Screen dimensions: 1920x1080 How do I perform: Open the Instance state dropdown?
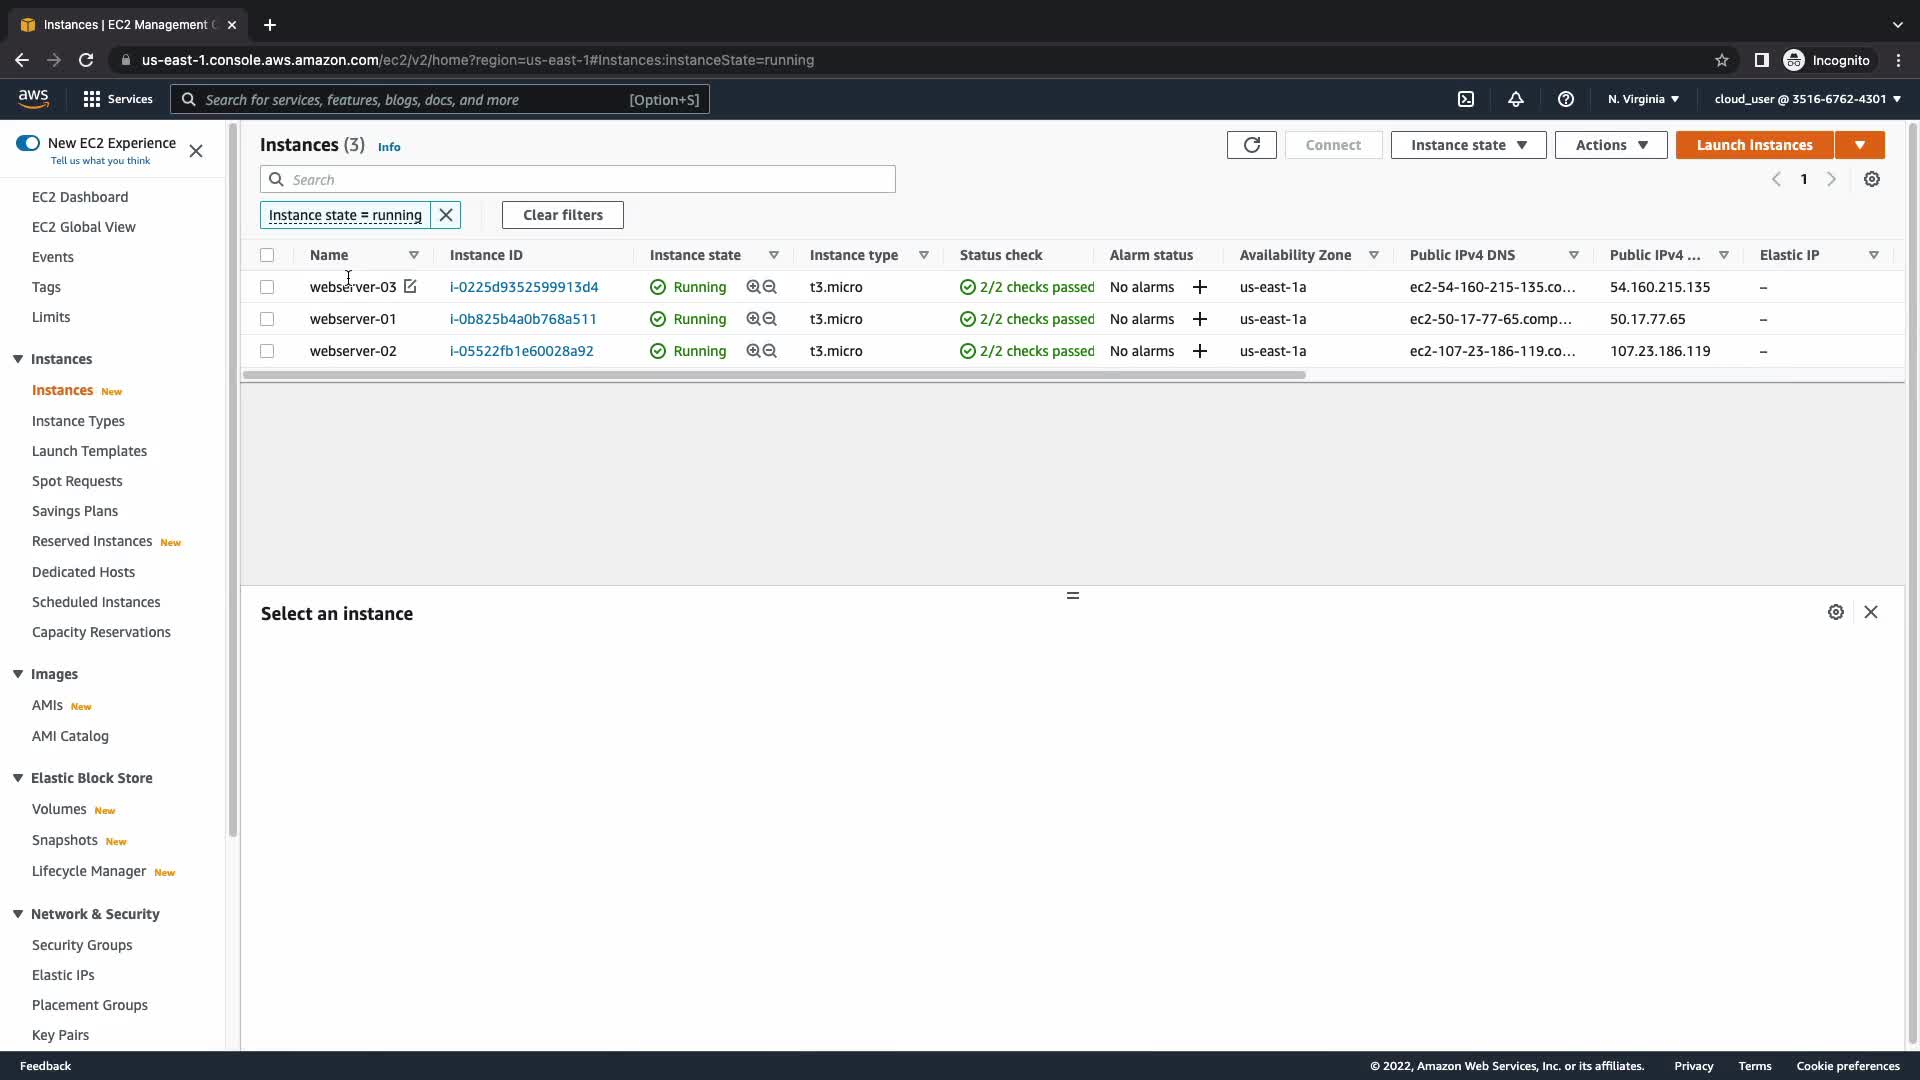click(x=1468, y=145)
